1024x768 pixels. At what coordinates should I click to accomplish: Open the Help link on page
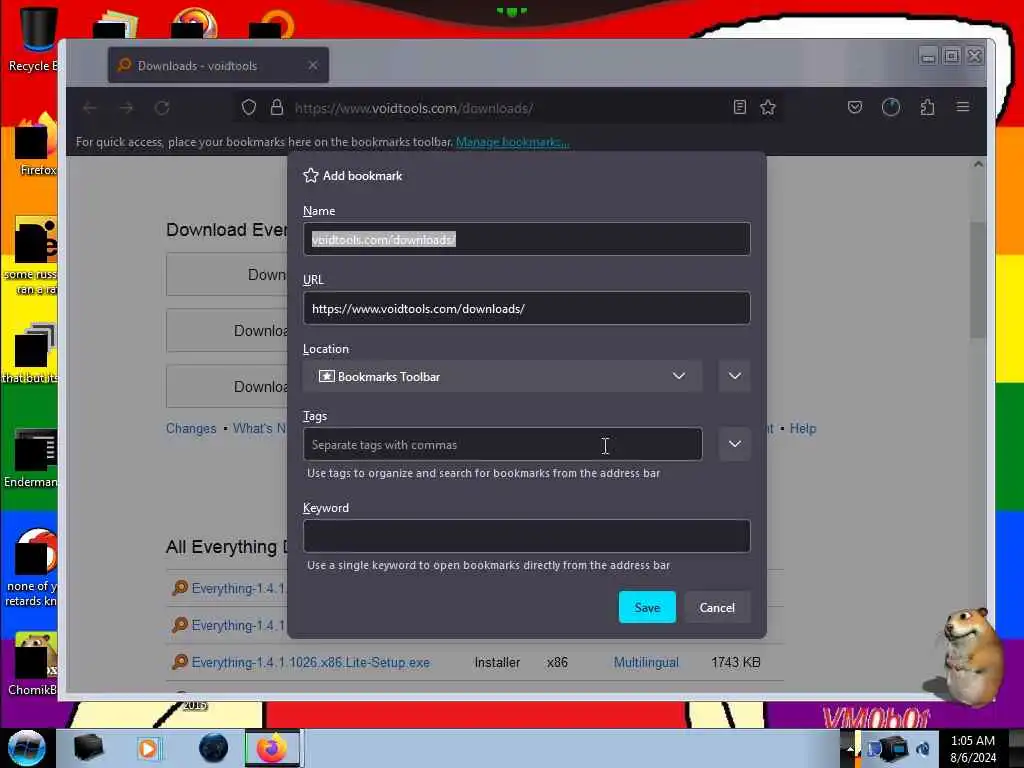click(803, 428)
